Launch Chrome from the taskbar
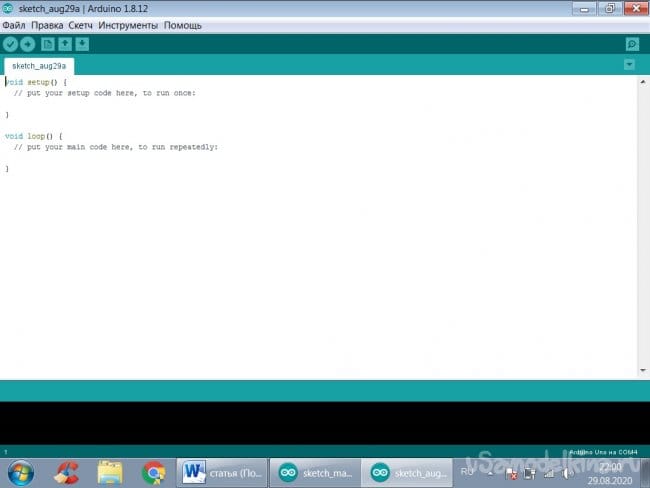The image size is (650, 488). (x=153, y=472)
